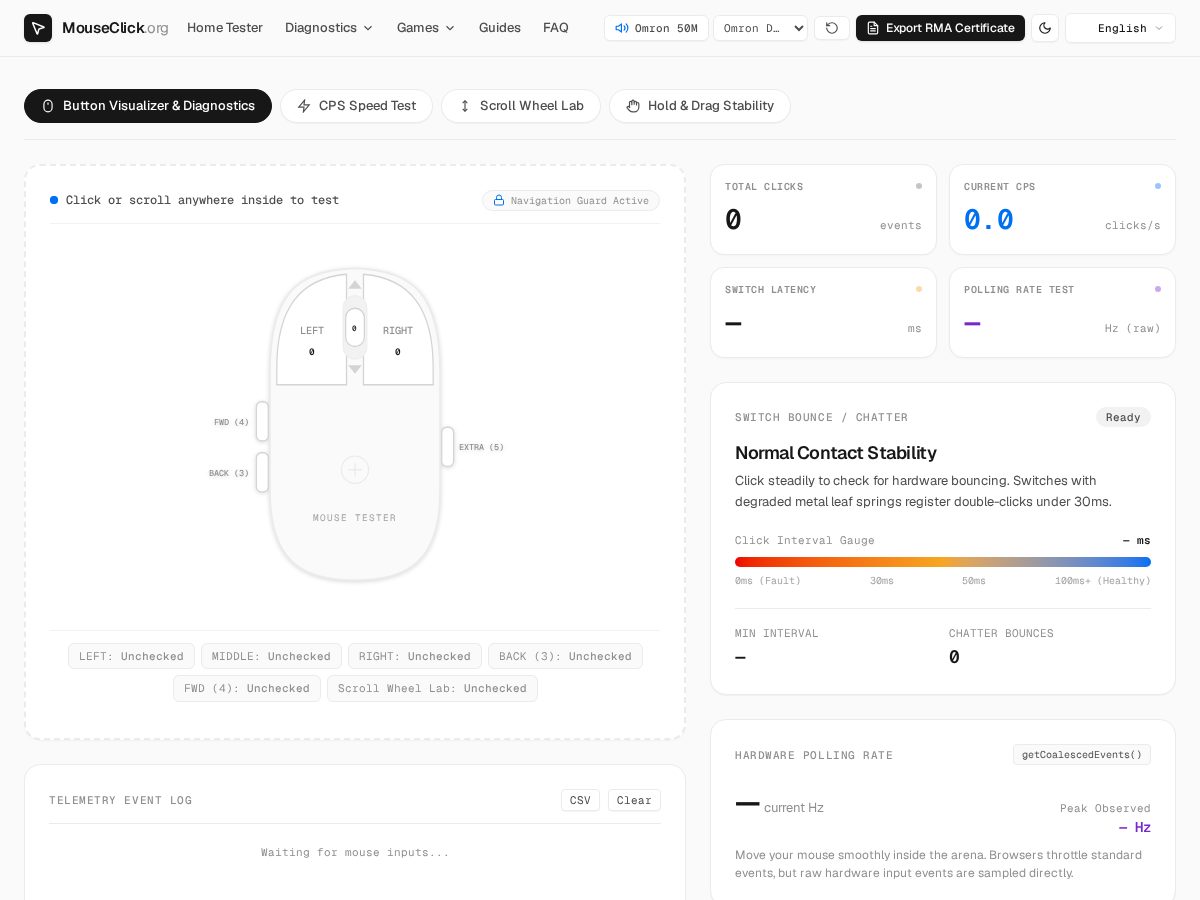Export the telemetry log as CSV
The width and height of the screenshot is (1200, 900).
(580, 800)
